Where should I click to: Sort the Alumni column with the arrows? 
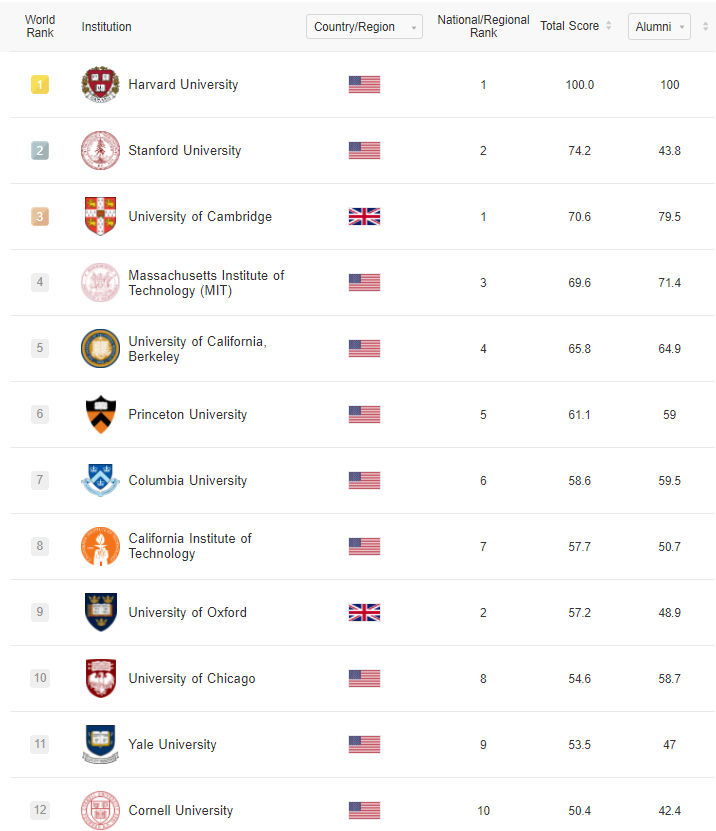[705, 26]
